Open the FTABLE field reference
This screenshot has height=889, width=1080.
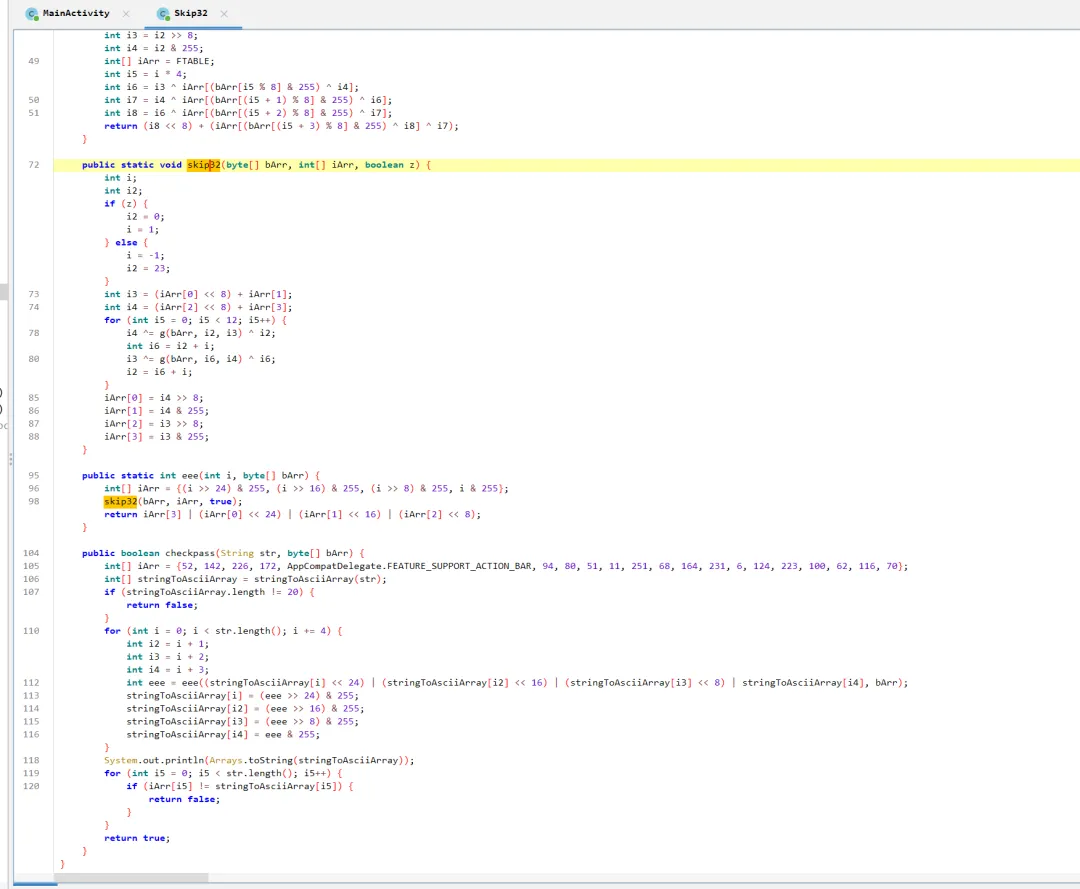[195, 61]
